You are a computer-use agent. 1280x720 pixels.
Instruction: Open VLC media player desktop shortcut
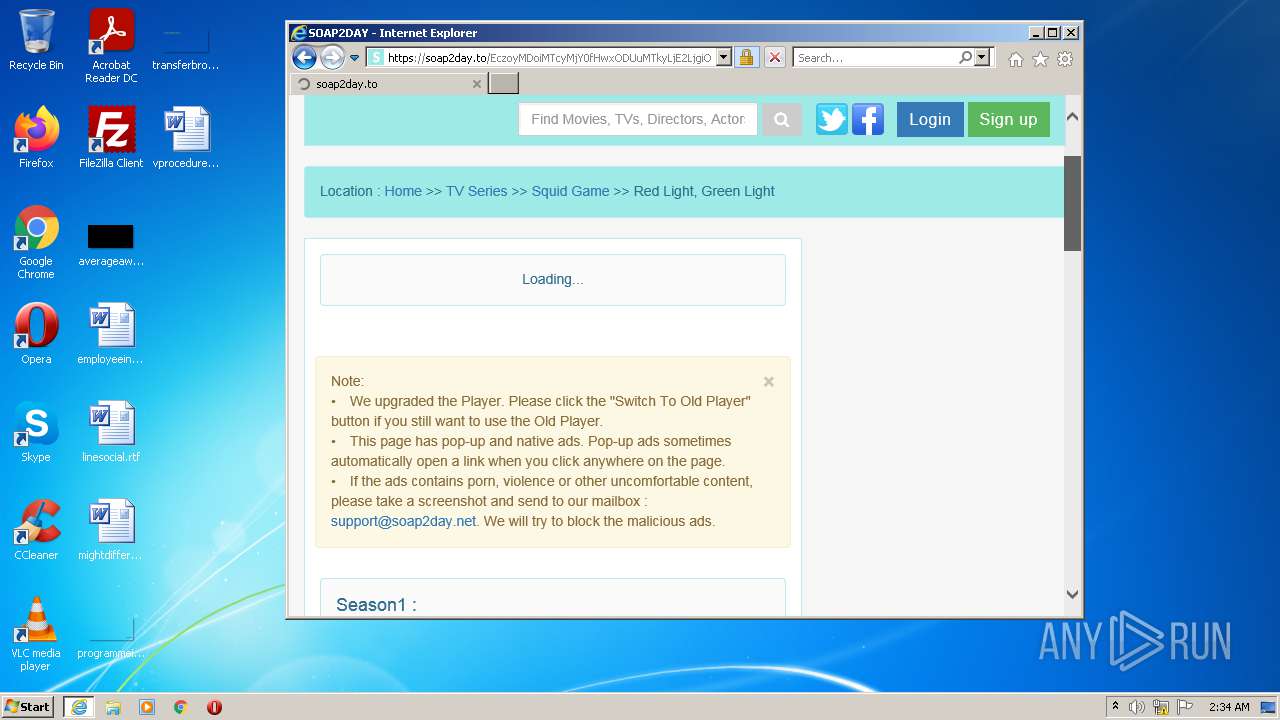click(x=36, y=634)
